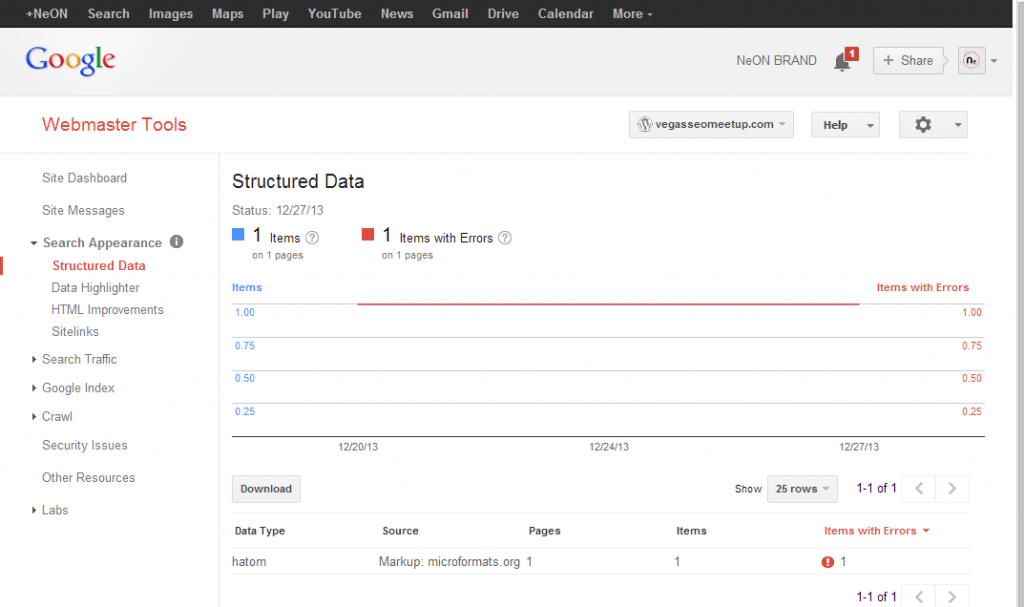Open the Help dropdown
Screen dimensions: 1024x607
click(x=845, y=125)
